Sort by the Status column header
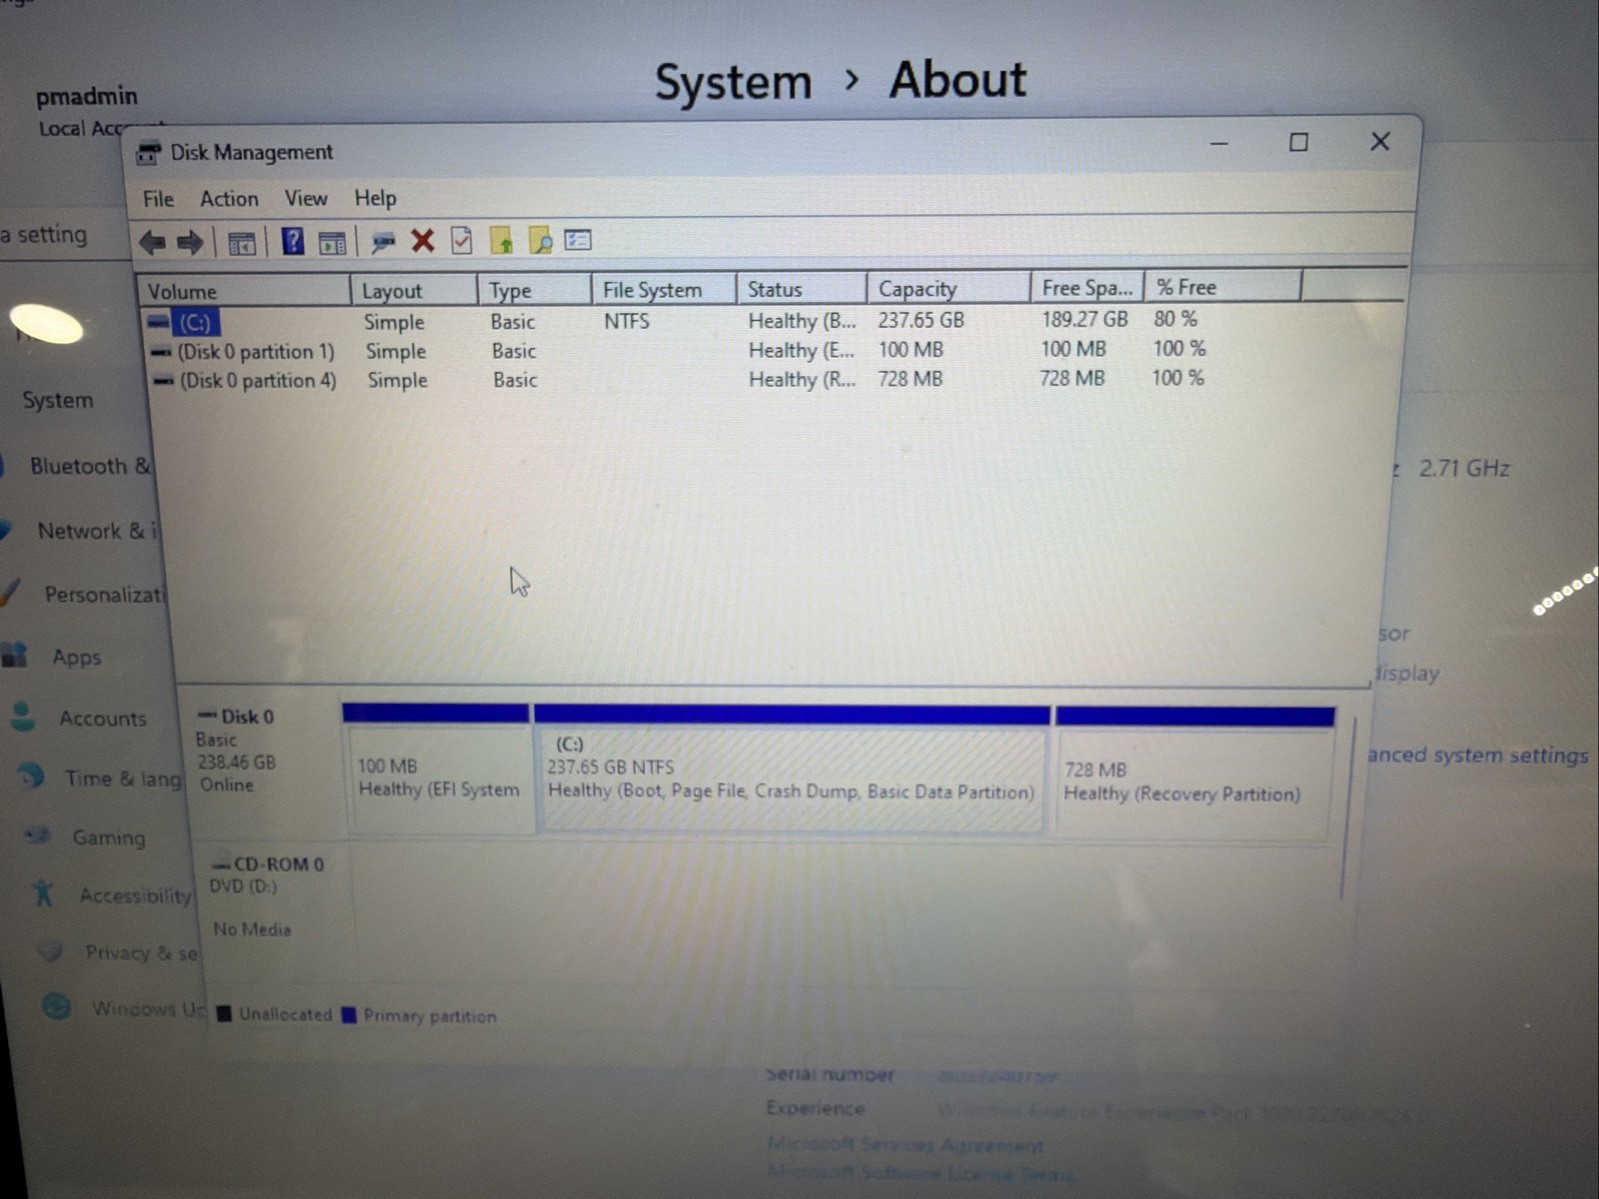 point(801,288)
